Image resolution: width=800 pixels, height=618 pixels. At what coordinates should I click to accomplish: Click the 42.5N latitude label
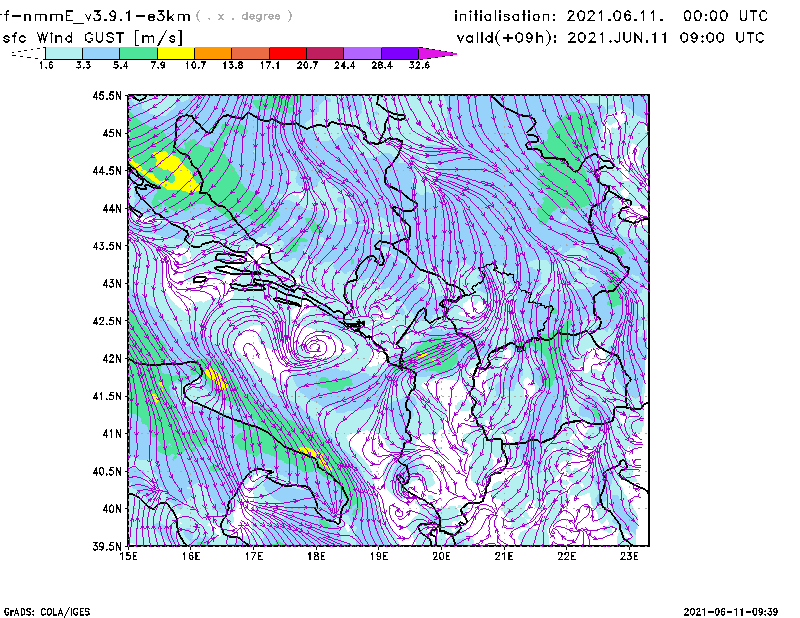pyautogui.click(x=107, y=321)
